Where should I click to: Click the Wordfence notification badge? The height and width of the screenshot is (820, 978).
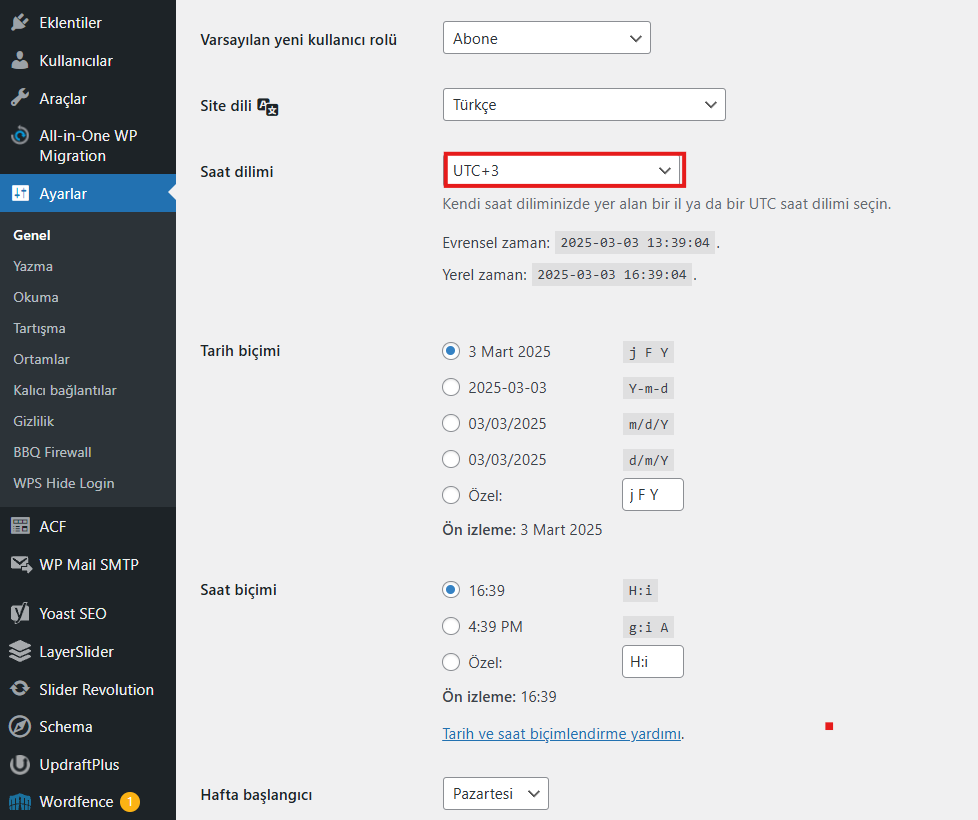coord(130,801)
